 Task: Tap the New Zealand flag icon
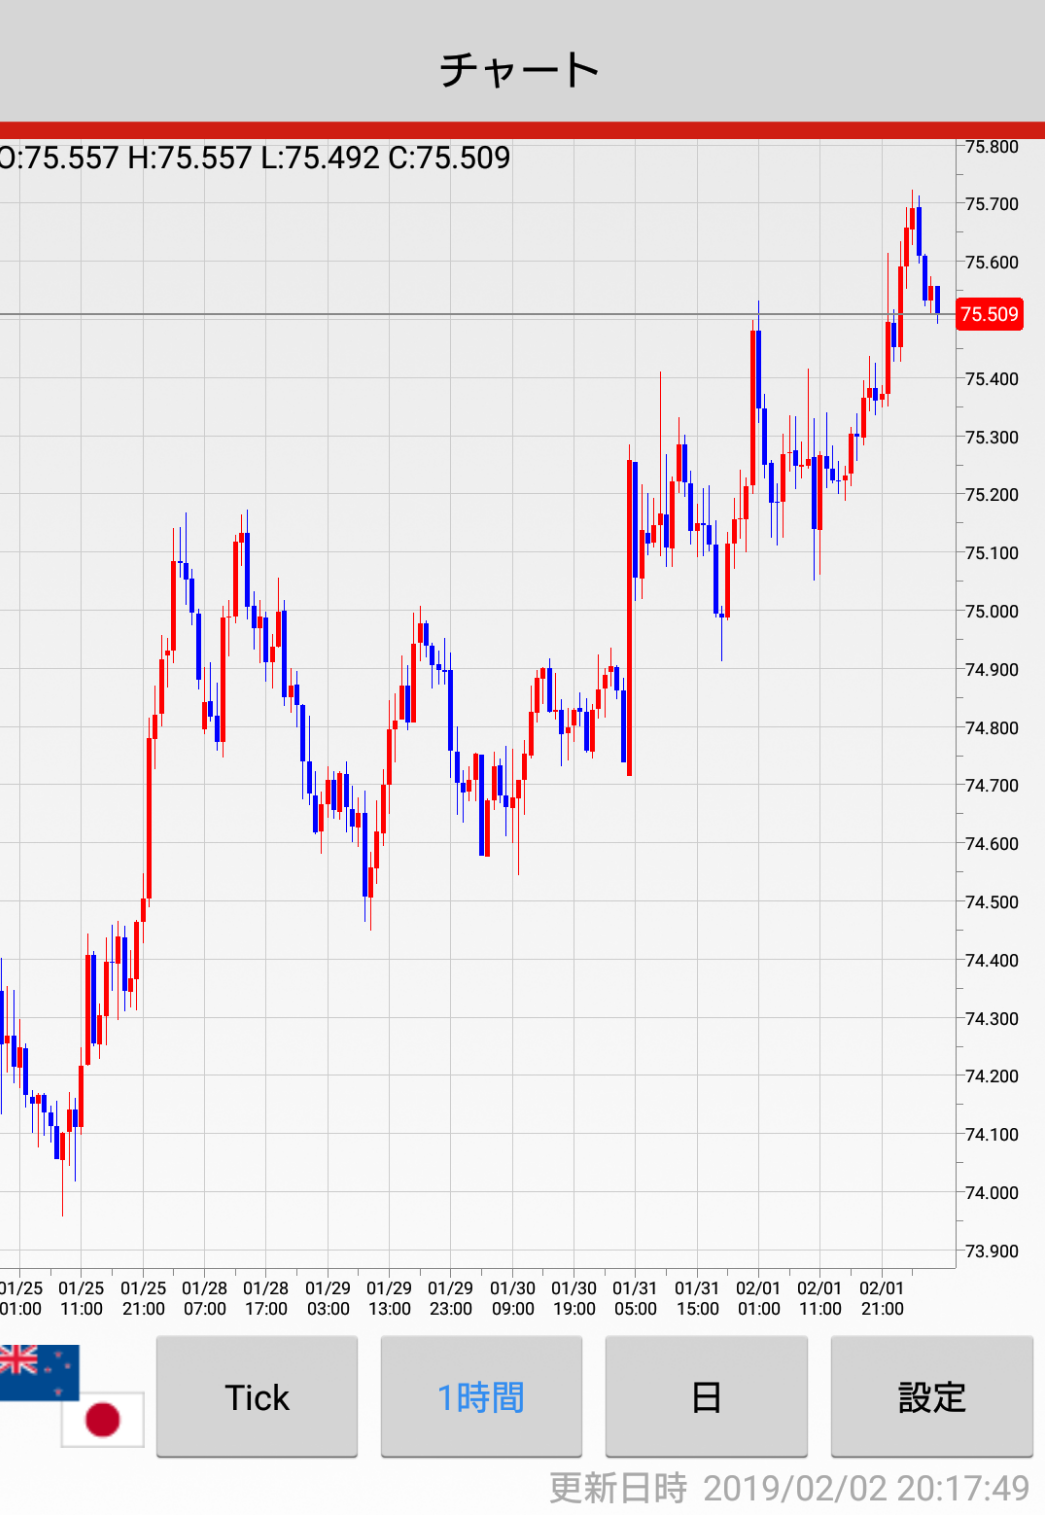(x=38, y=1370)
